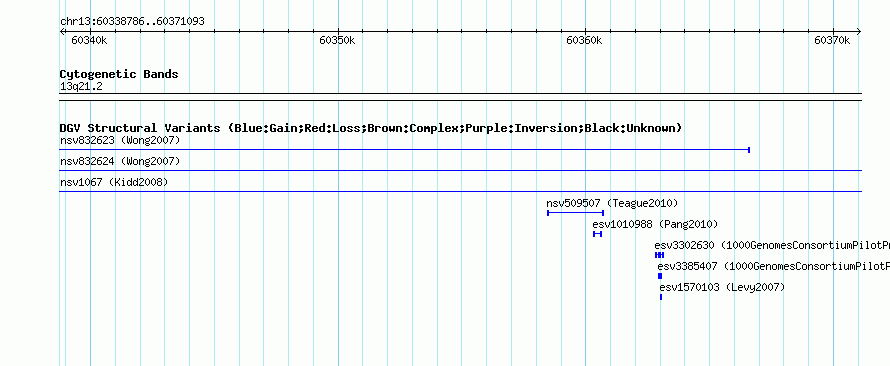Click the 60350k ruler tick label
Image resolution: width=890 pixels, height=366 pixels.
click(337, 40)
